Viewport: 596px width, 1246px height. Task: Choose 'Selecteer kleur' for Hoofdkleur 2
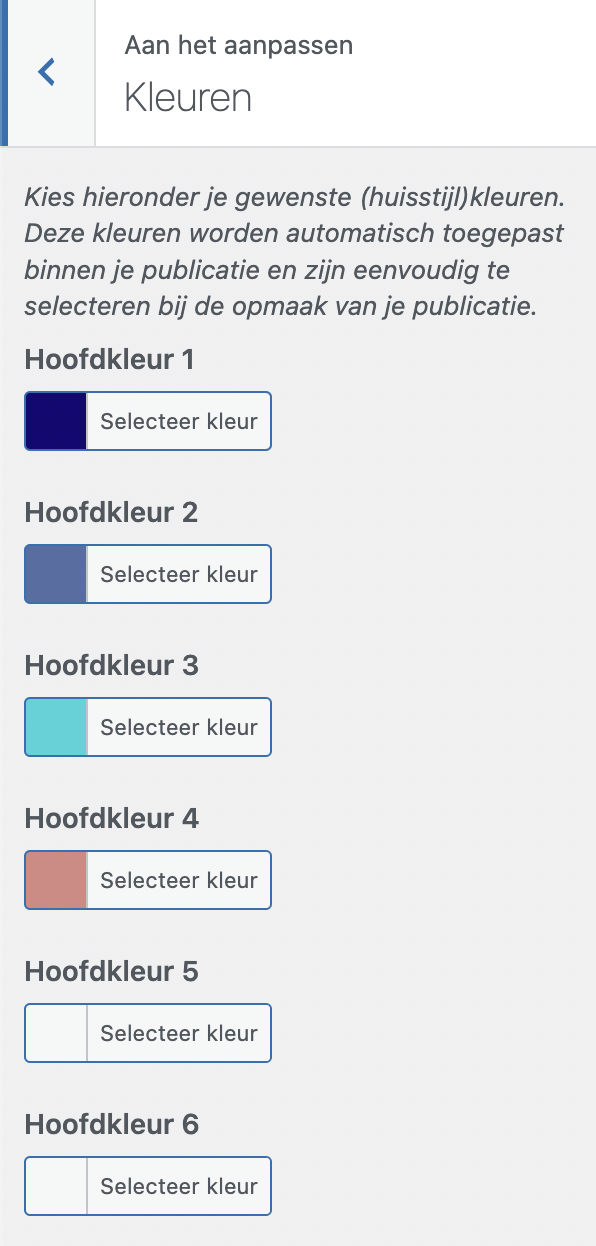[179, 574]
